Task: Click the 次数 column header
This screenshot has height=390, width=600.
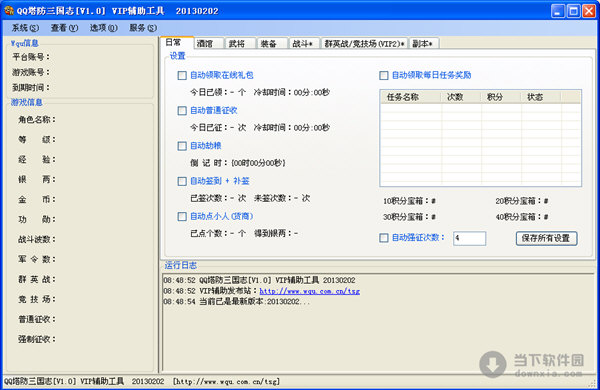Action: (461, 97)
